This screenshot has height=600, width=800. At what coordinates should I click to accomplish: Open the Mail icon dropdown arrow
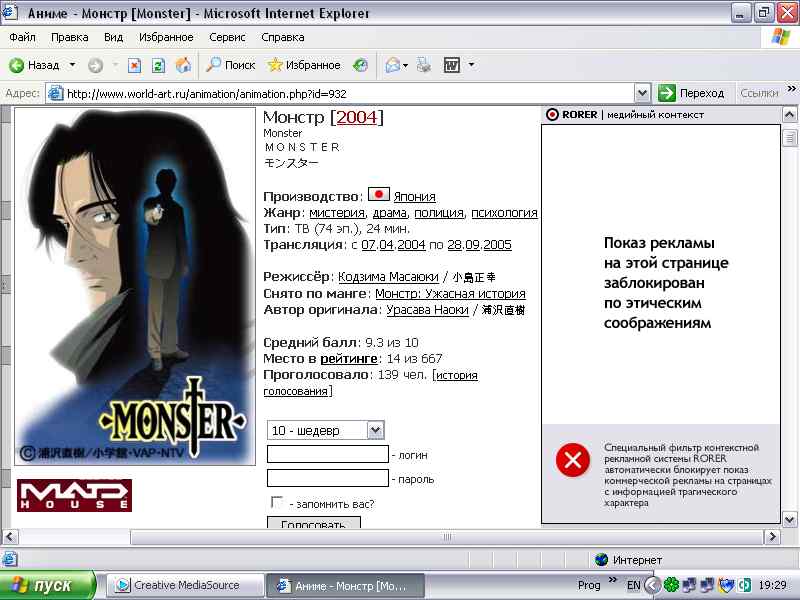[406, 65]
